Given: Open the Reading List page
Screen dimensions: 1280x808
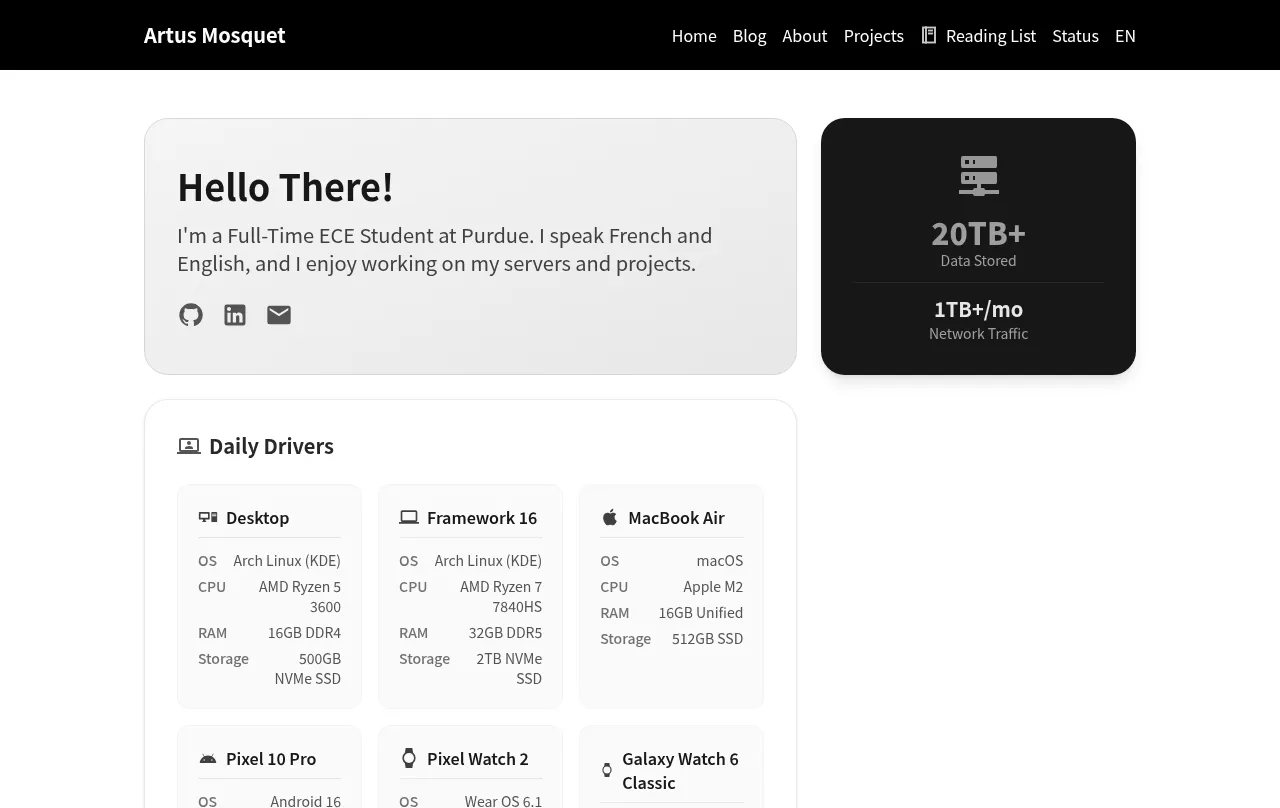Looking at the screenshot, I should coord(991,36).
